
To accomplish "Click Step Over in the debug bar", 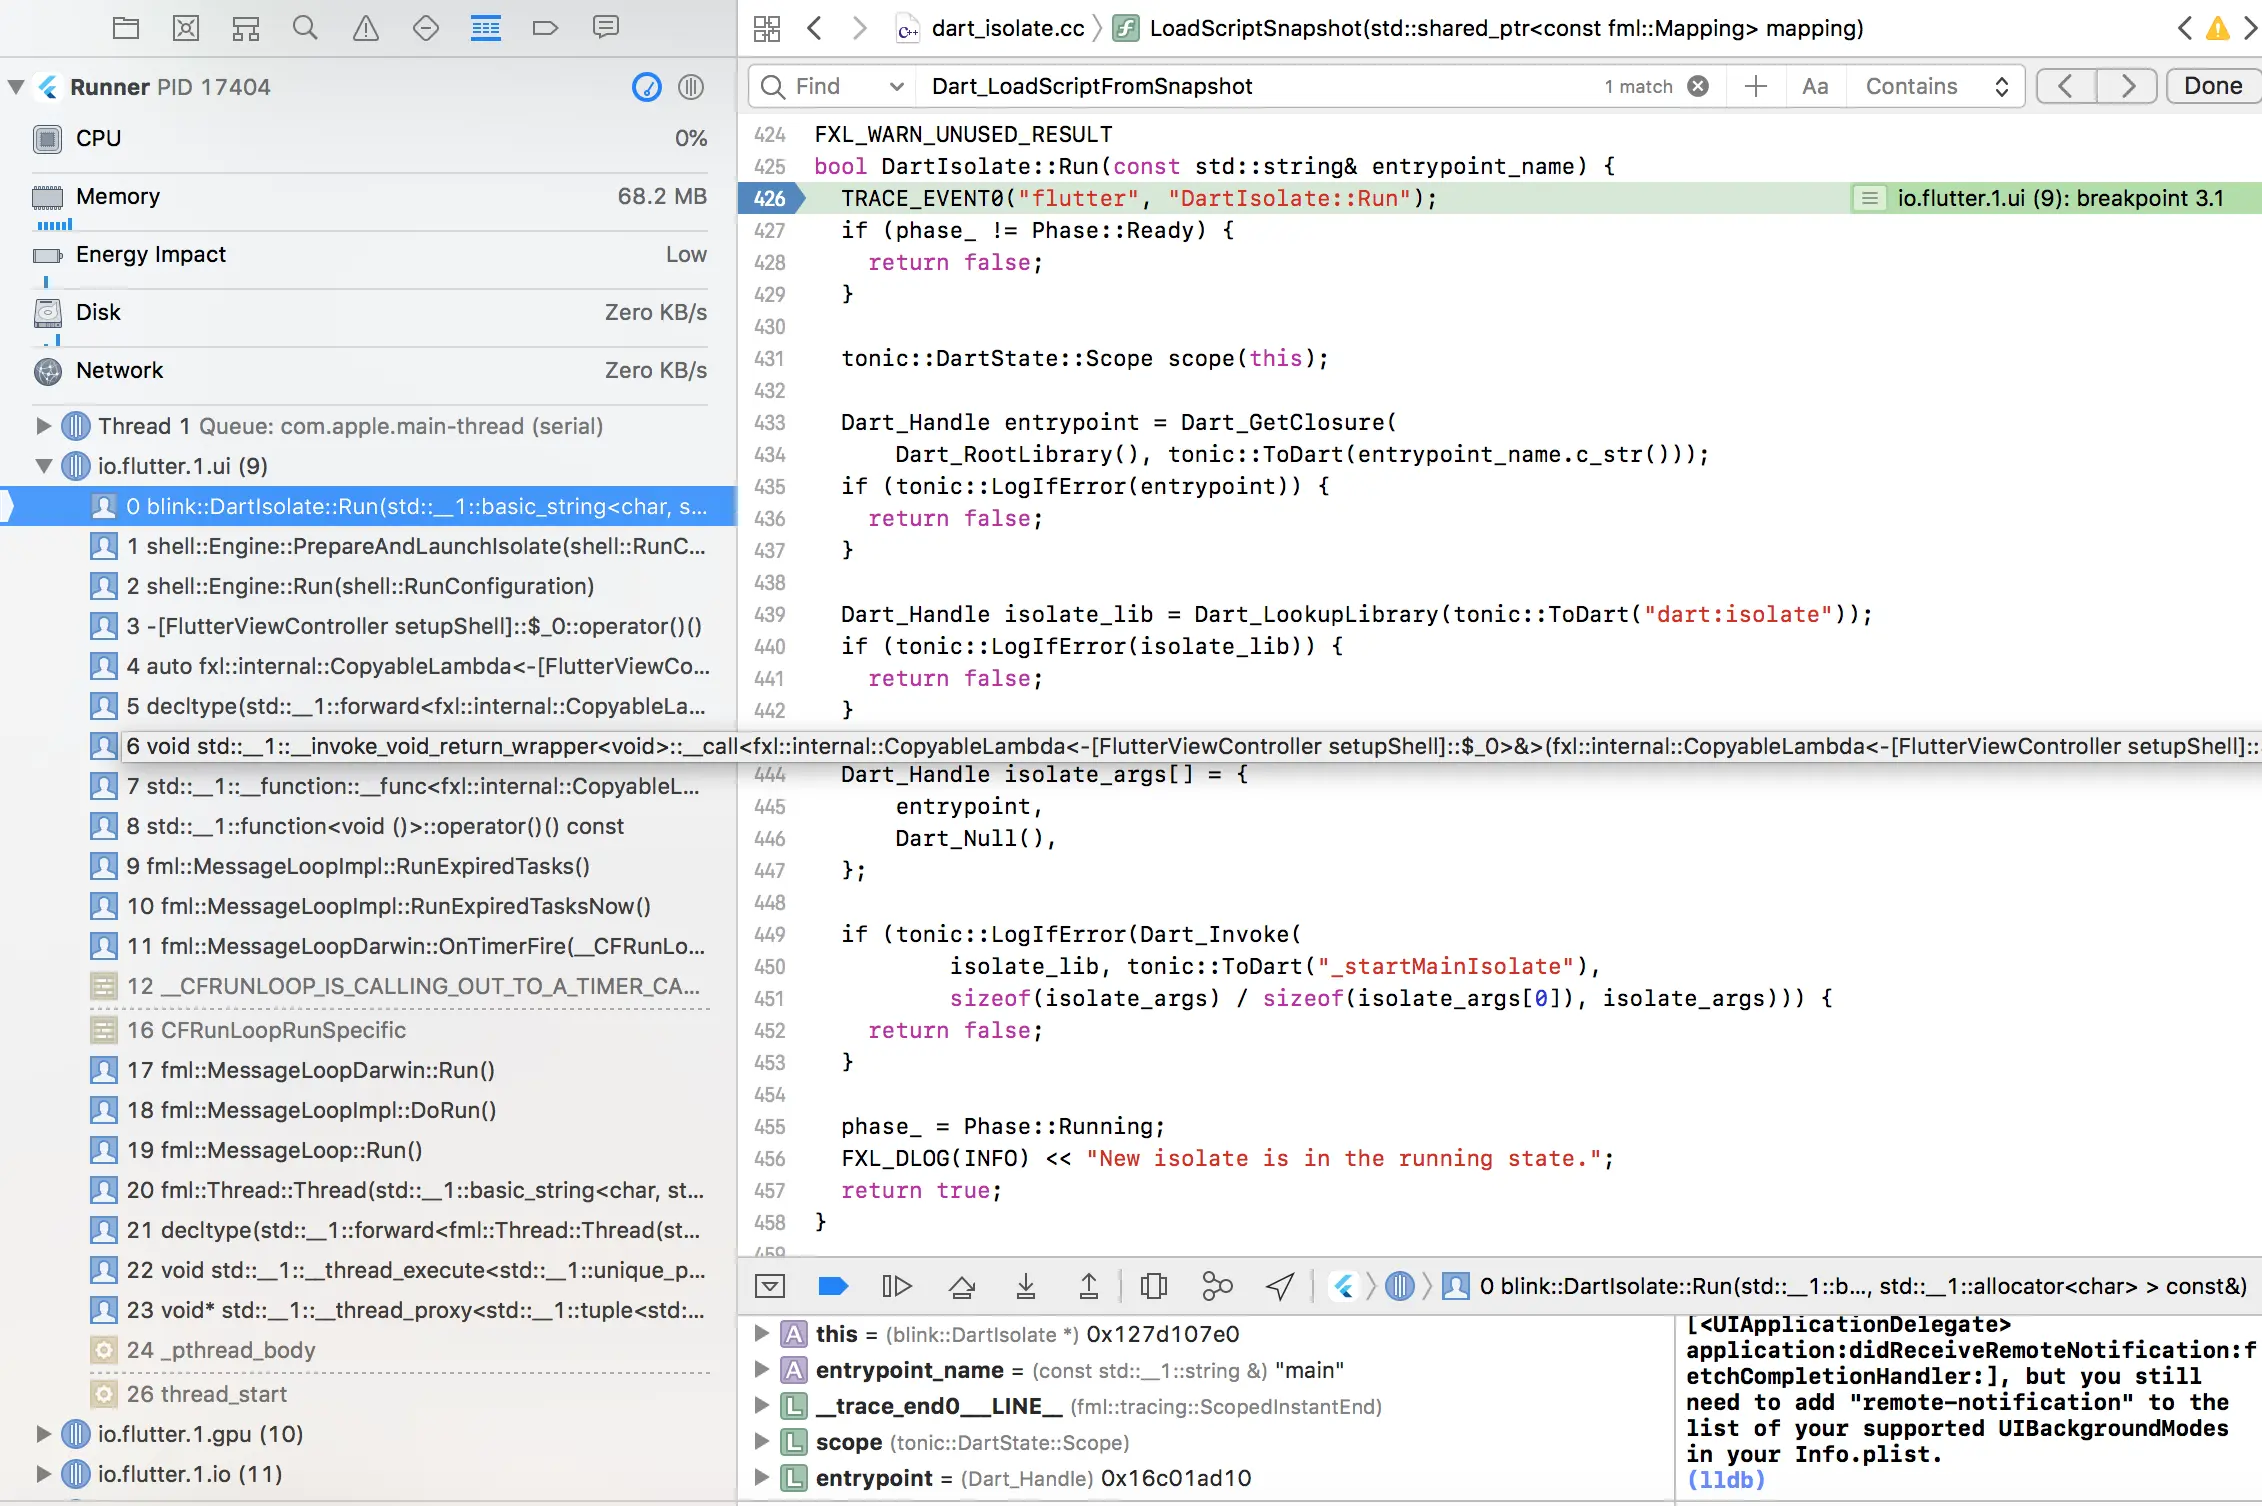I will tap(962, 1286).
